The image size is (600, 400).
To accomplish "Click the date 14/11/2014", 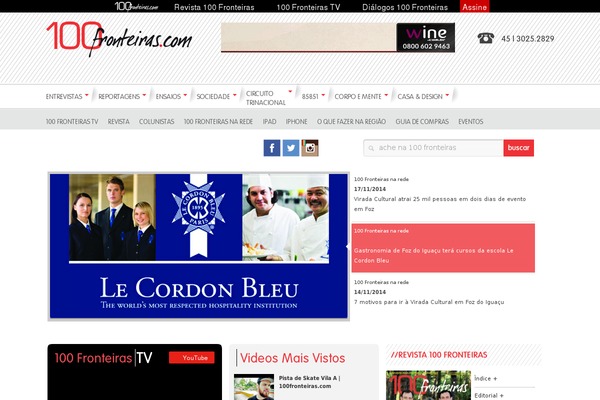I will click(370, 292).
